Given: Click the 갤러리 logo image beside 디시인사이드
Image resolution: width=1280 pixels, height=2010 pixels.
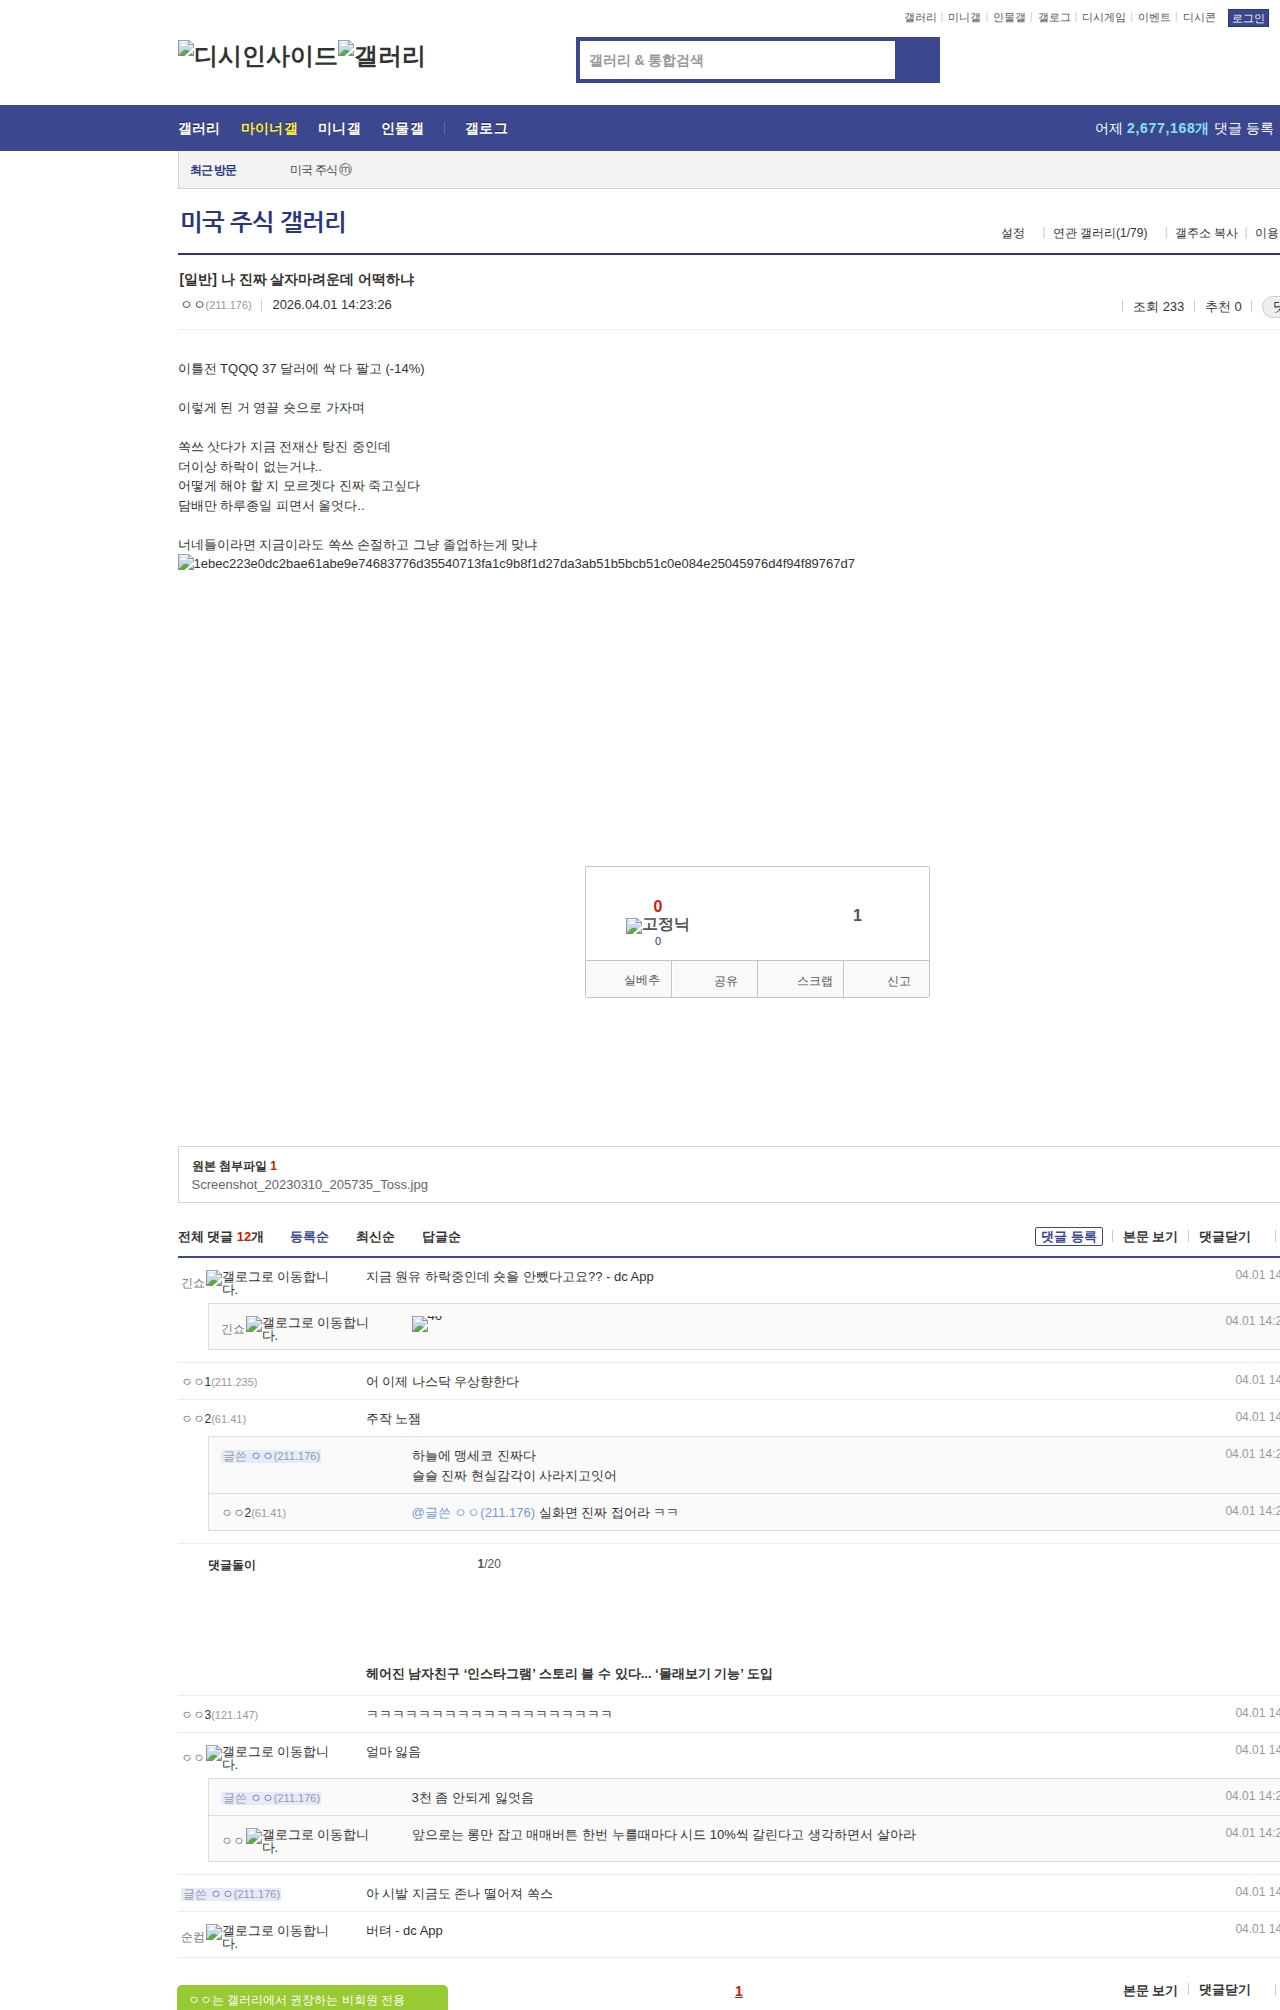Looking at the screenshot, I should point(382,56).
